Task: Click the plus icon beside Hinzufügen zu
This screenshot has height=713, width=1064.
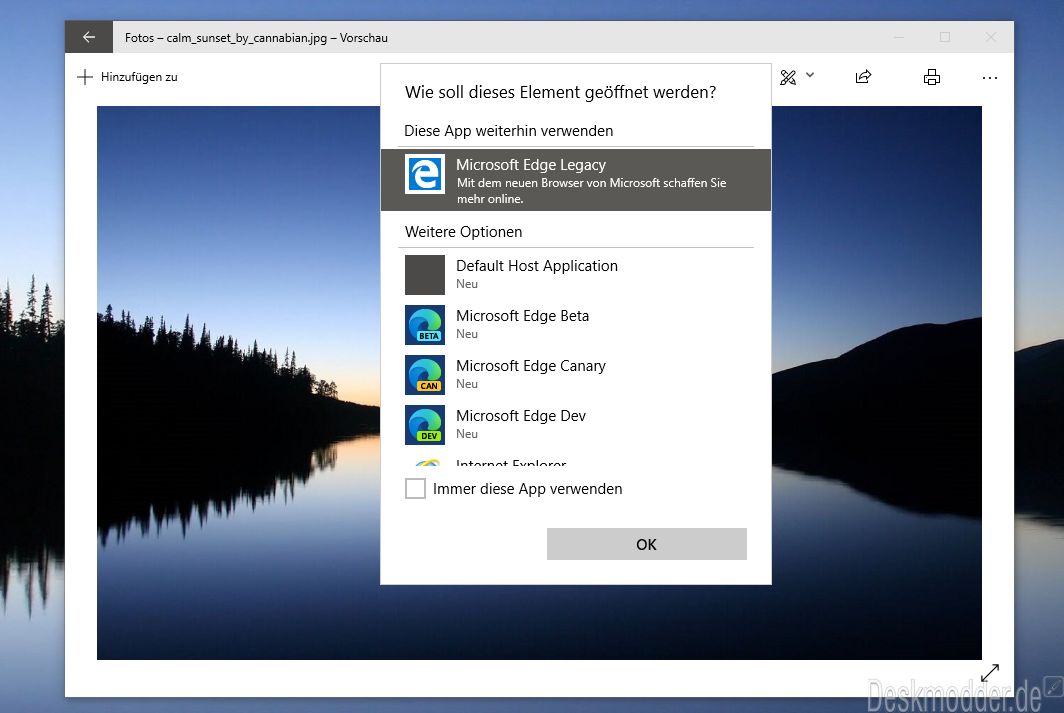Action: 85,77
